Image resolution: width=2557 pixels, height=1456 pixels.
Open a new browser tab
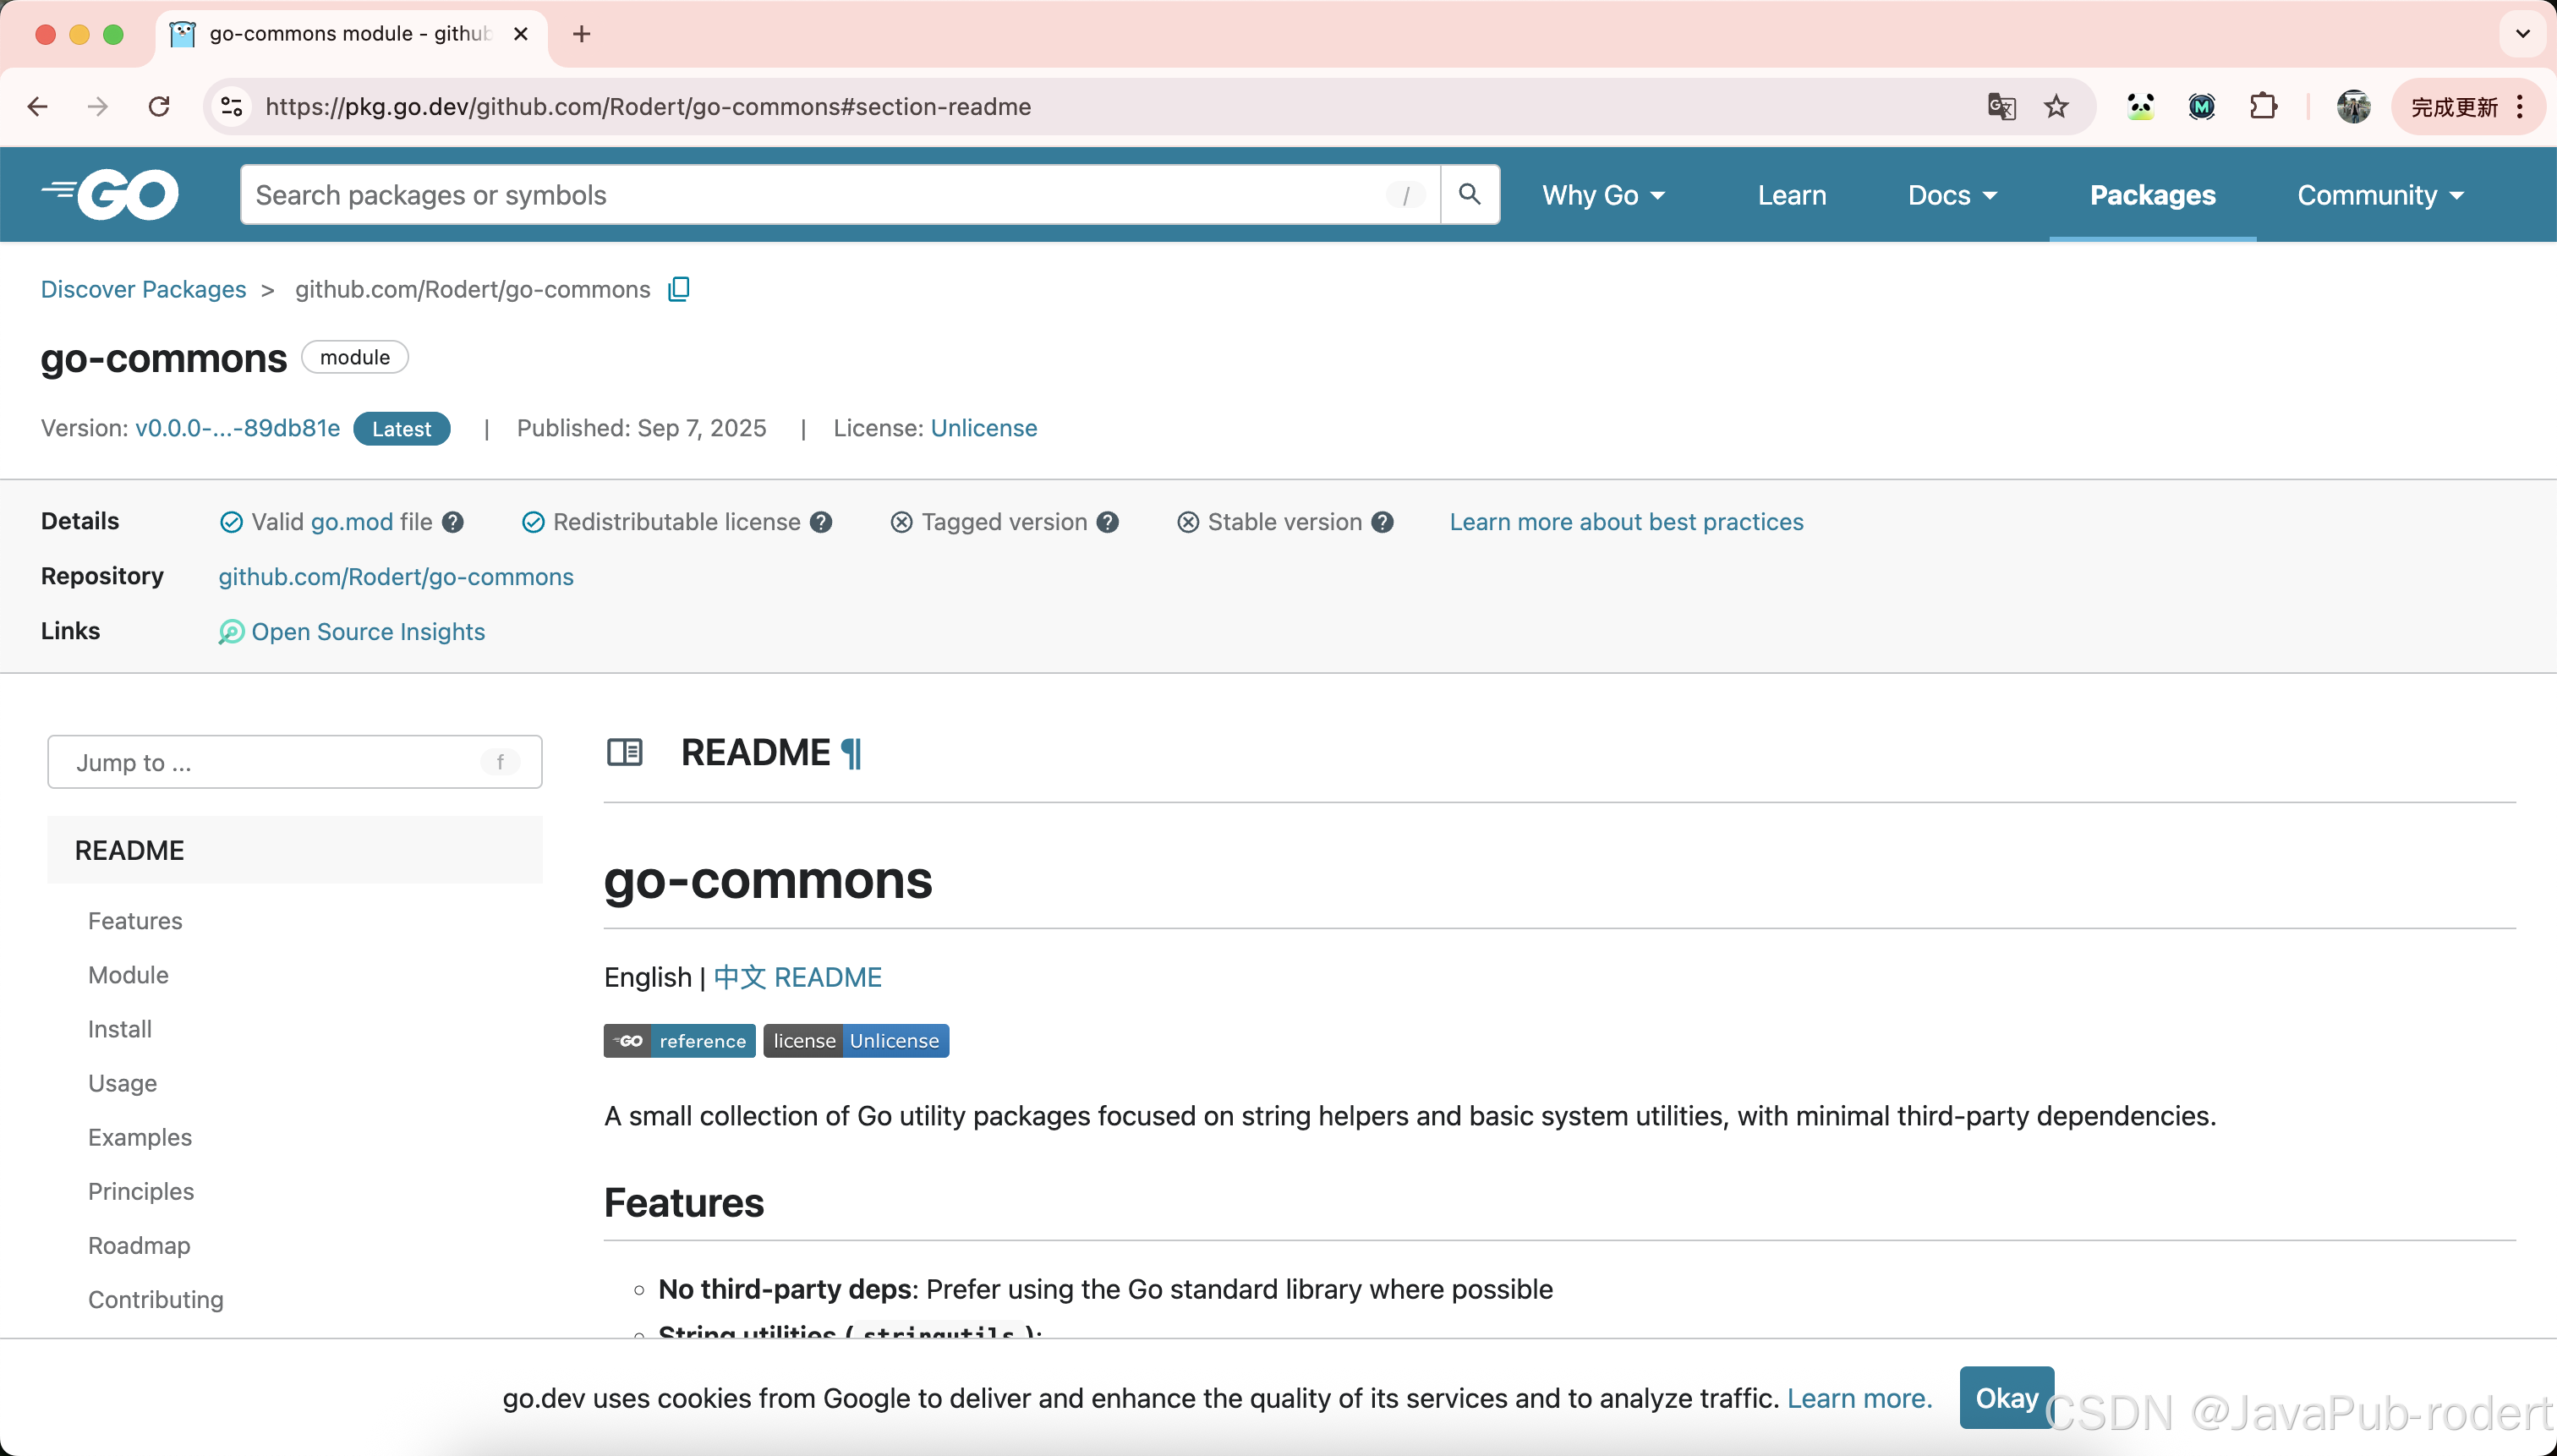point(582,34)
